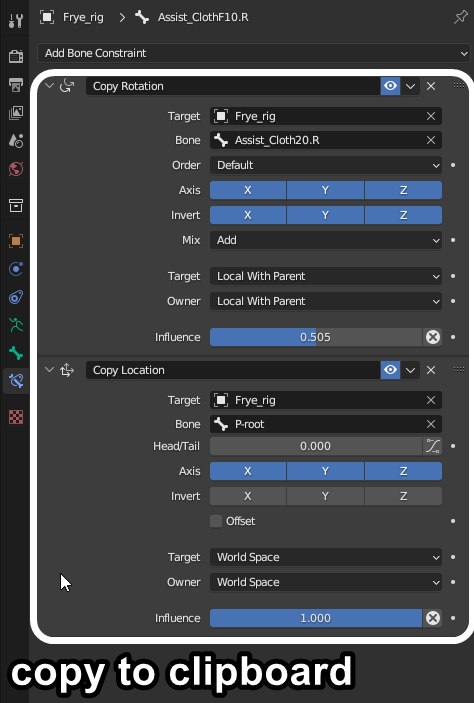Open Copy Location Owner World Space dropdown
This screenshot has height=703, width=474.
pos(326,582)
